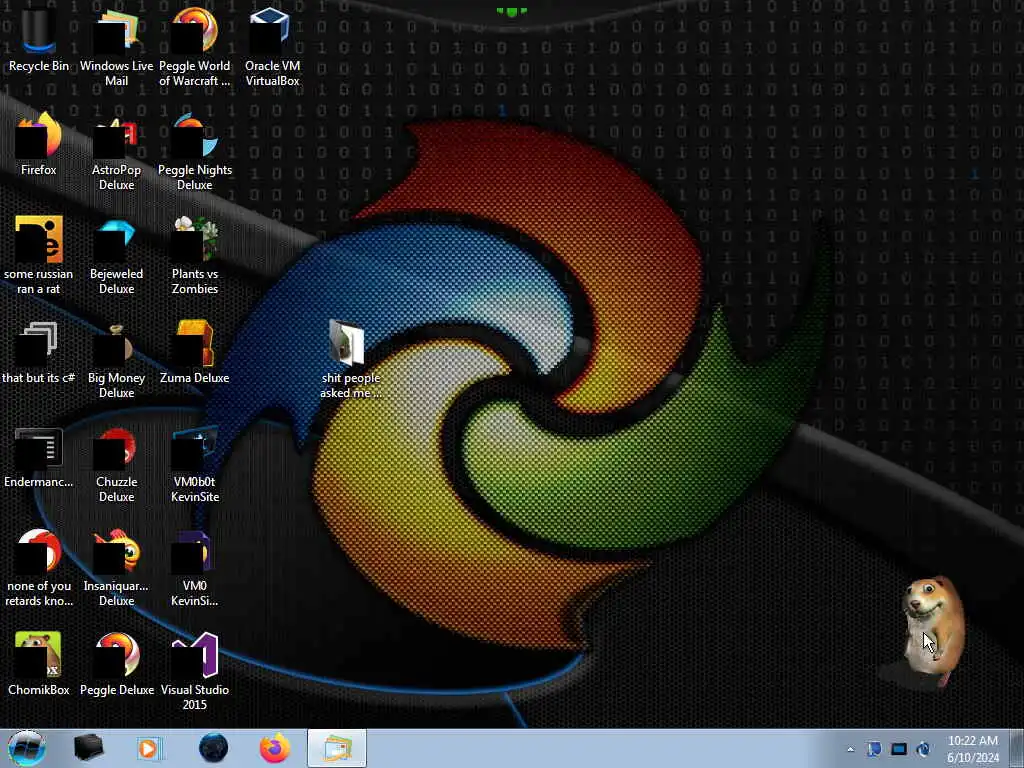Select the 'some russian ran a rat' icon
Screen dimensions: 1024x768
39,255
